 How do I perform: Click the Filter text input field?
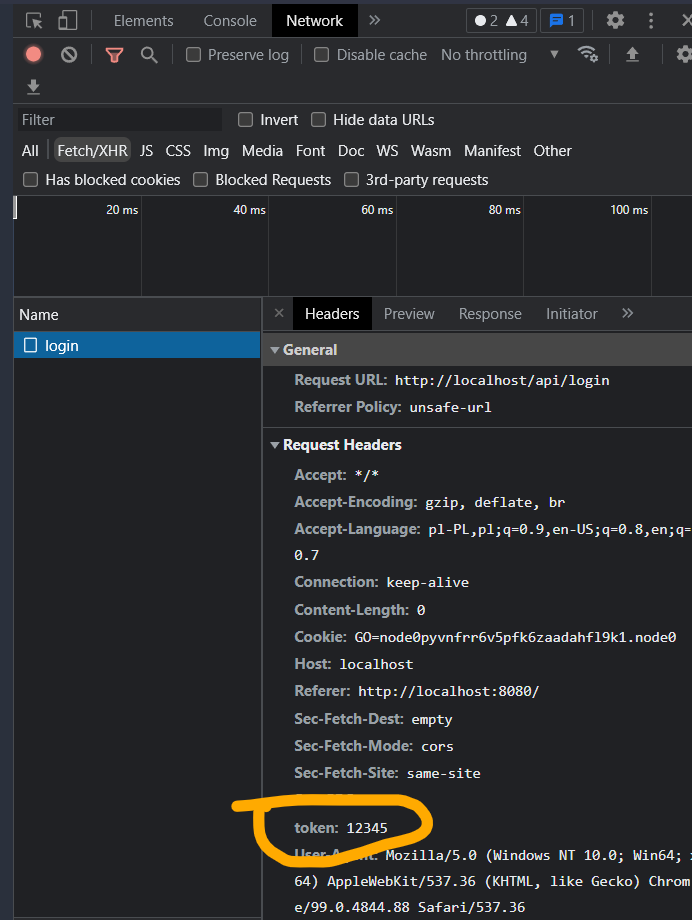tap(120, 120)
